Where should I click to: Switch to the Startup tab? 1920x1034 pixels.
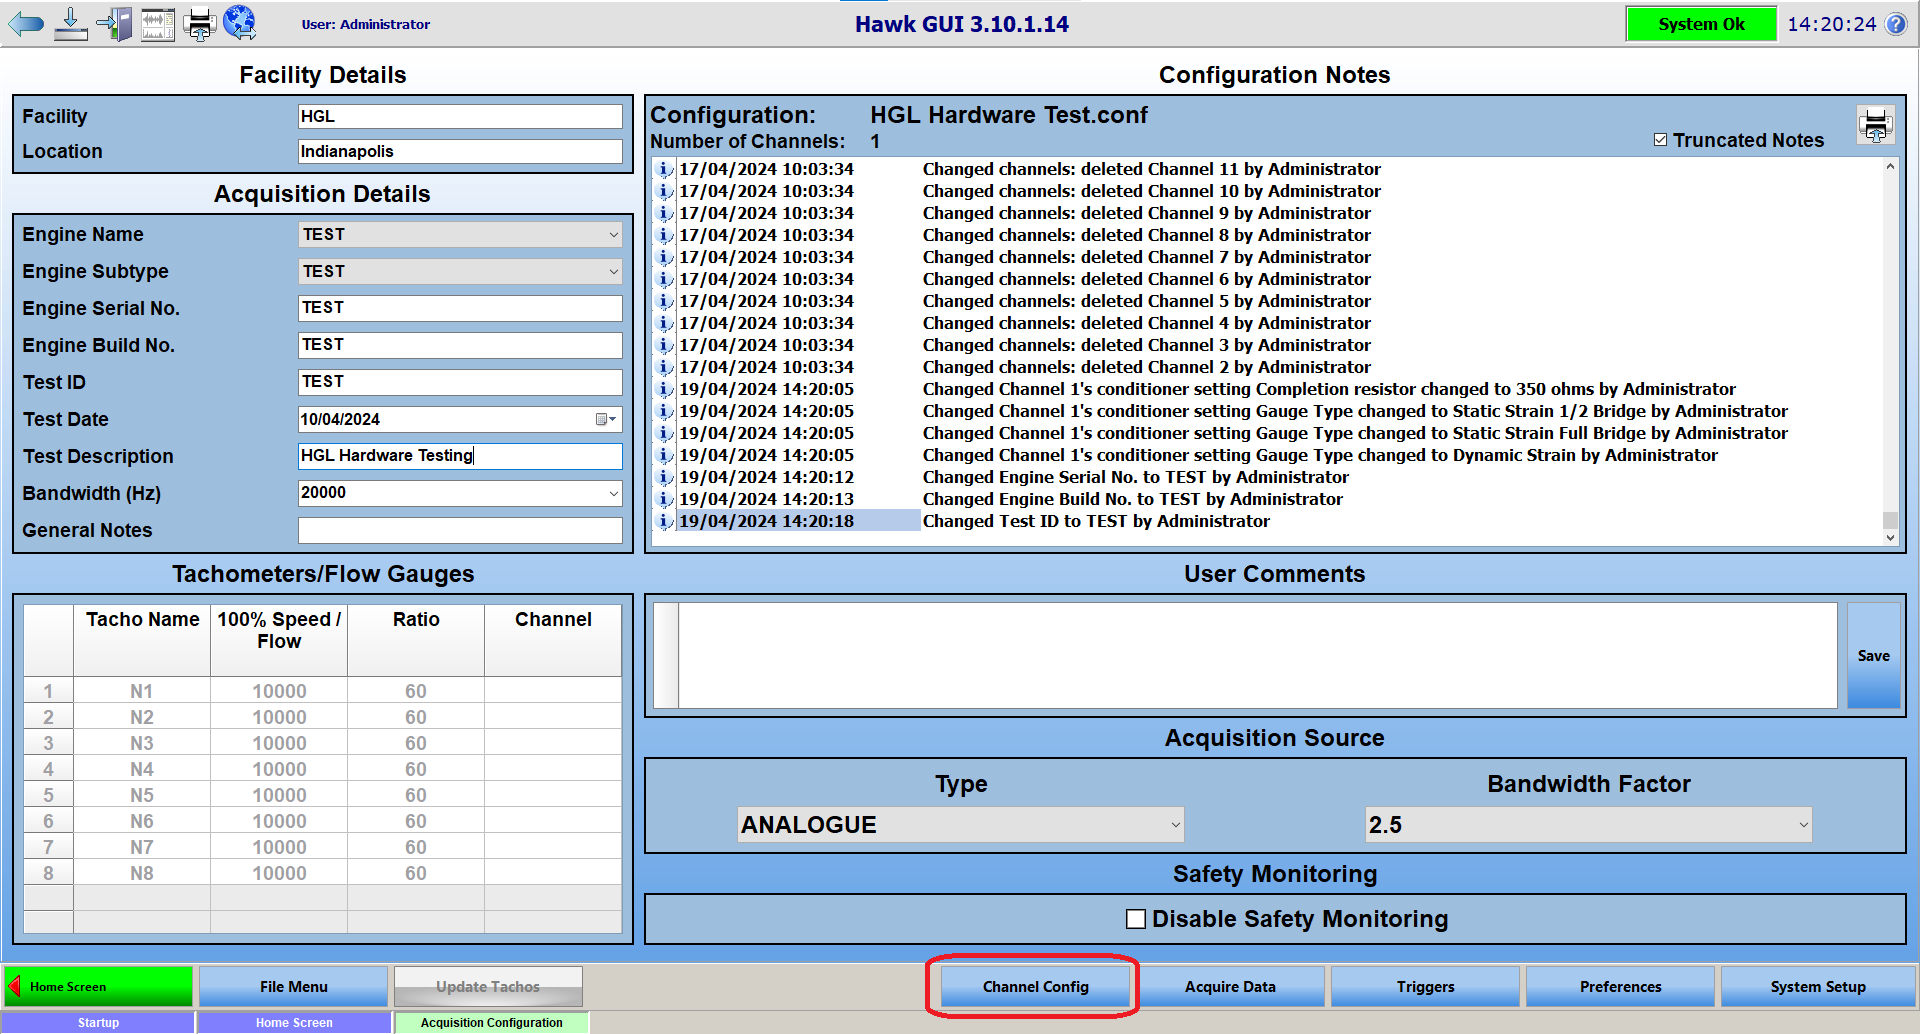98,1022
